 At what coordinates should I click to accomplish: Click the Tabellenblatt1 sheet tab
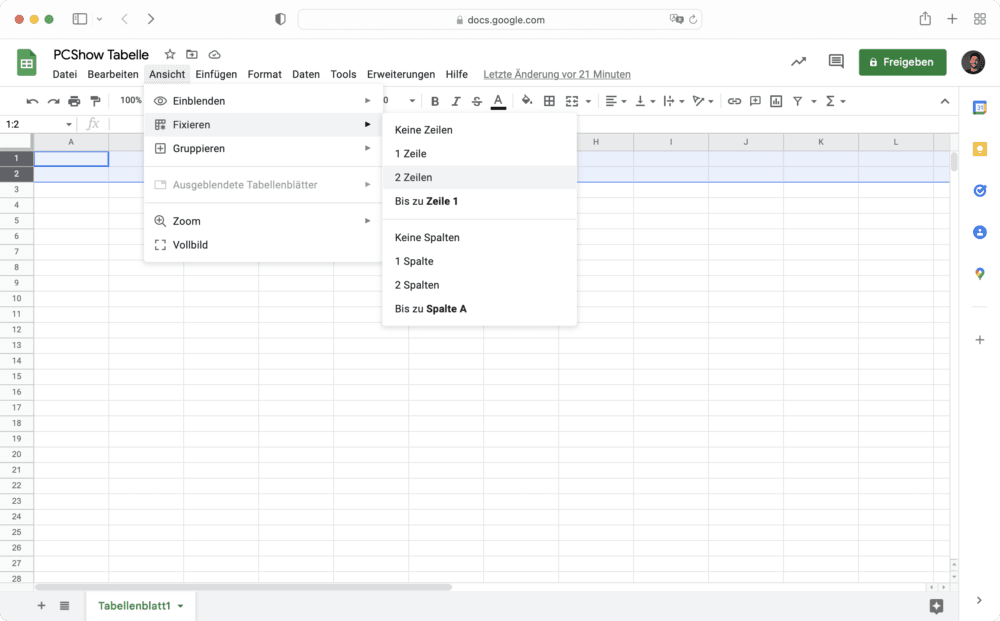click(140, 605)
